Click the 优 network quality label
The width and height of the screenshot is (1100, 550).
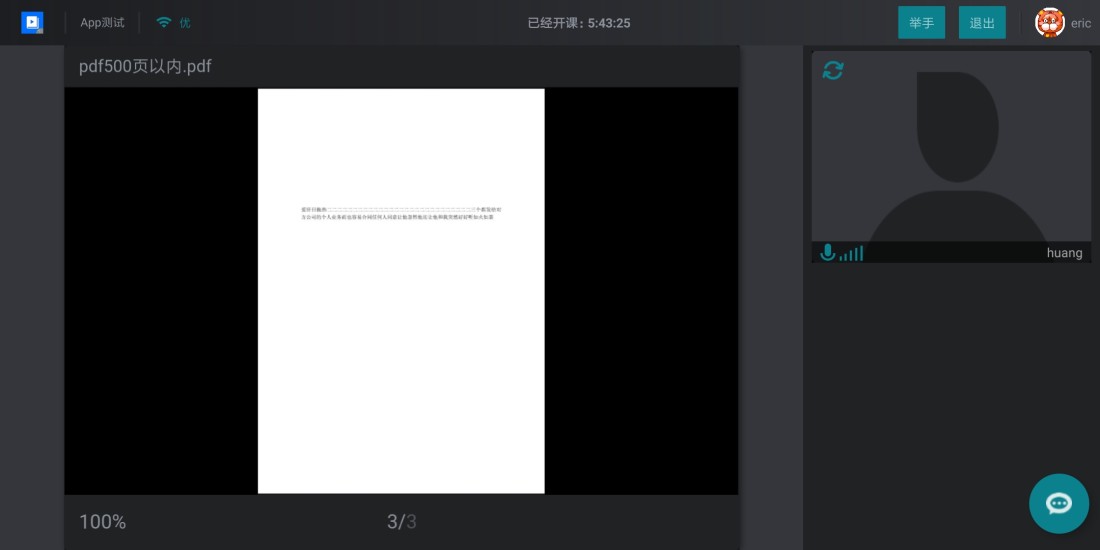click(x=185, y=22)
